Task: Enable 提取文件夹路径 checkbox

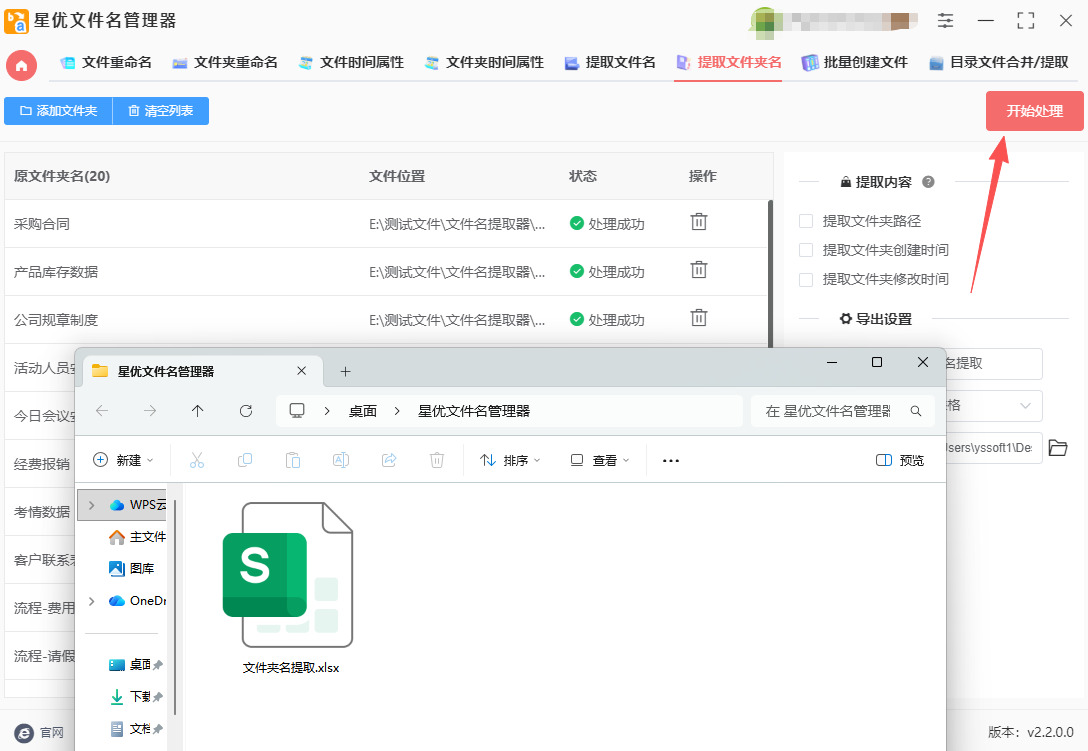Action: tap(806, 221)
